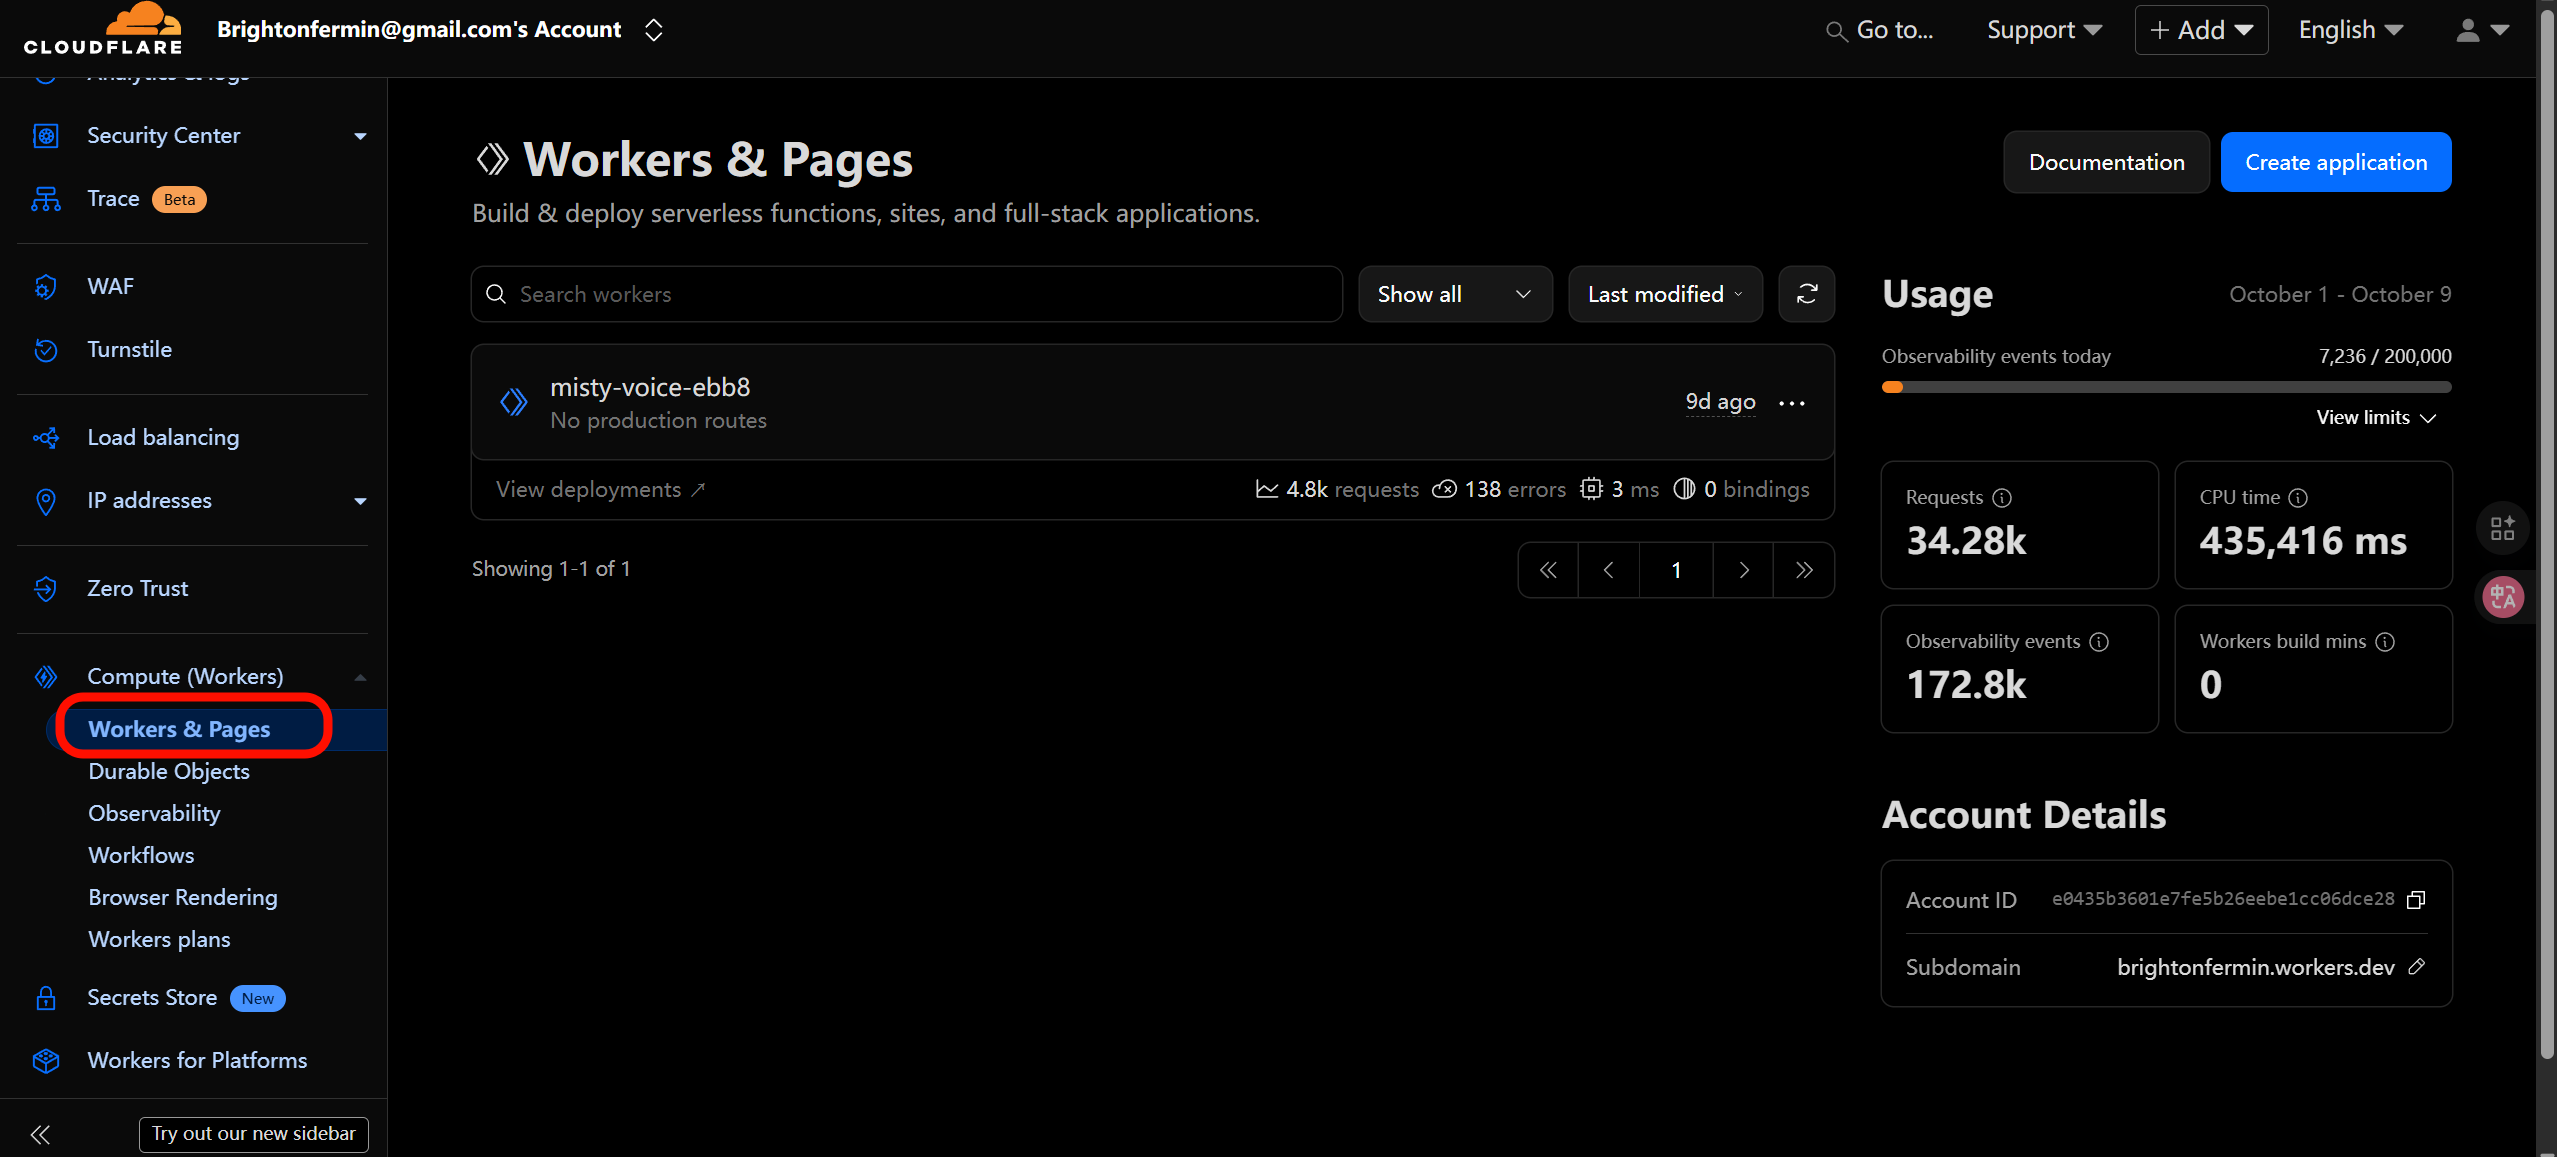Open Durable Objects in the sidebar

click(x=169, y=771)
